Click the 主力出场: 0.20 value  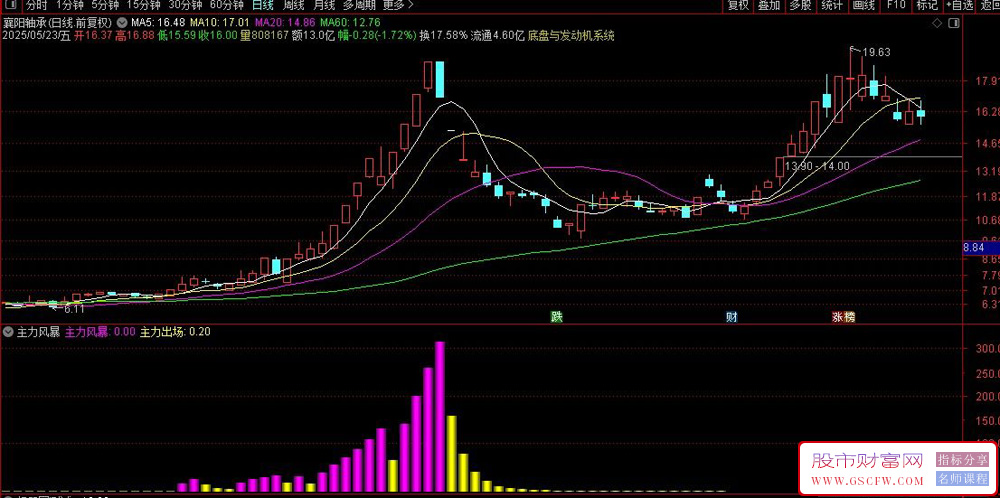coord(175,332)
